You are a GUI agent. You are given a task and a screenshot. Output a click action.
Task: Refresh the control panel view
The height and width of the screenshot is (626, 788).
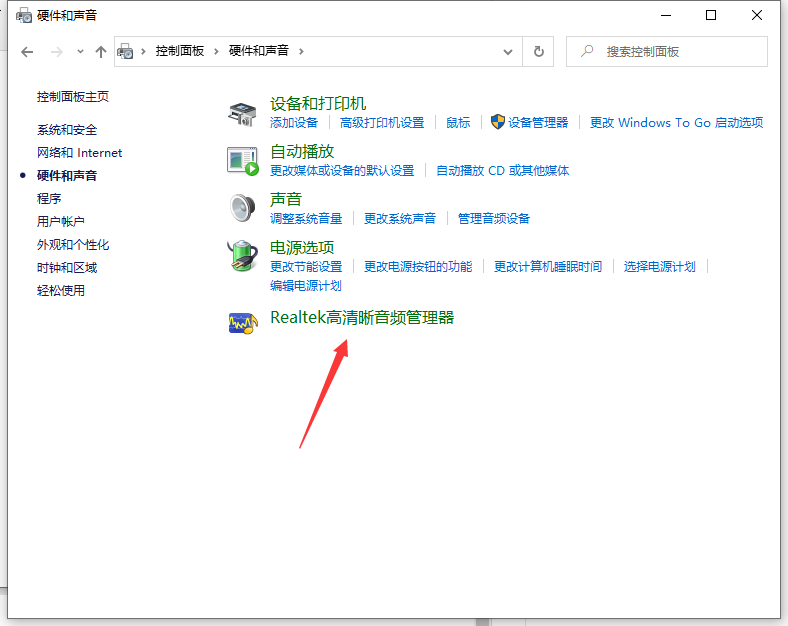pyautogui.click(x=539, y=51)
